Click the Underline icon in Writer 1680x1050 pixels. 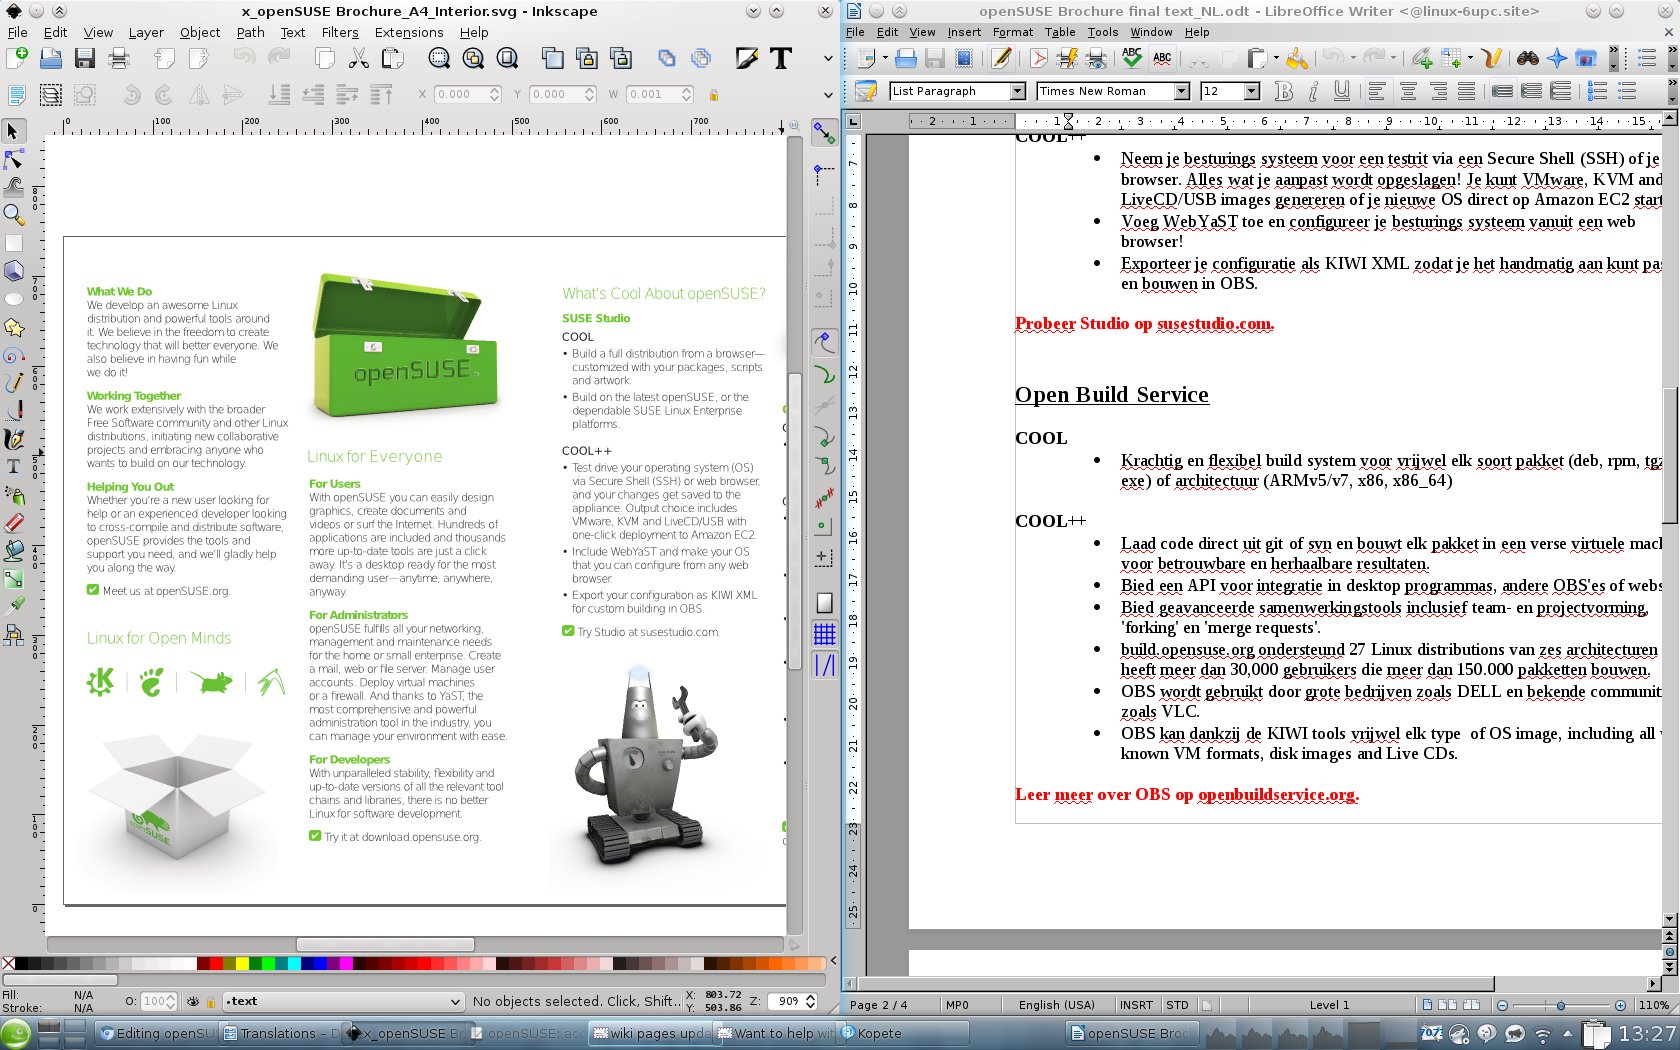click(1342, 92)
